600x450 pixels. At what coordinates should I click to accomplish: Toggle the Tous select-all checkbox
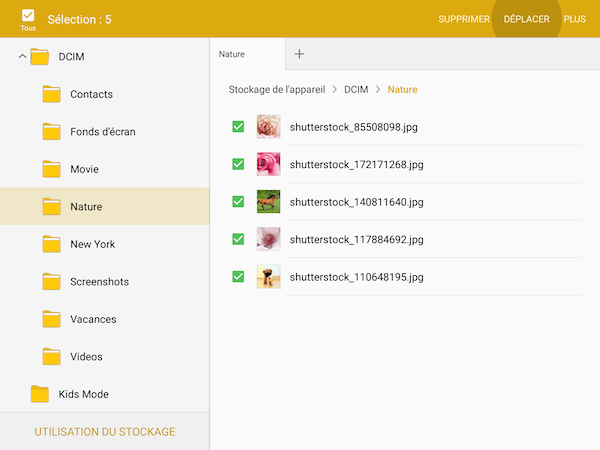pyautogui.click(x=28, y=16)
